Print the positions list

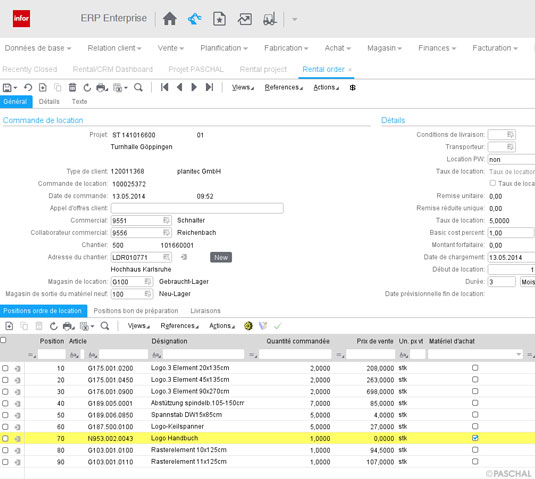click(x=68, y=326)
